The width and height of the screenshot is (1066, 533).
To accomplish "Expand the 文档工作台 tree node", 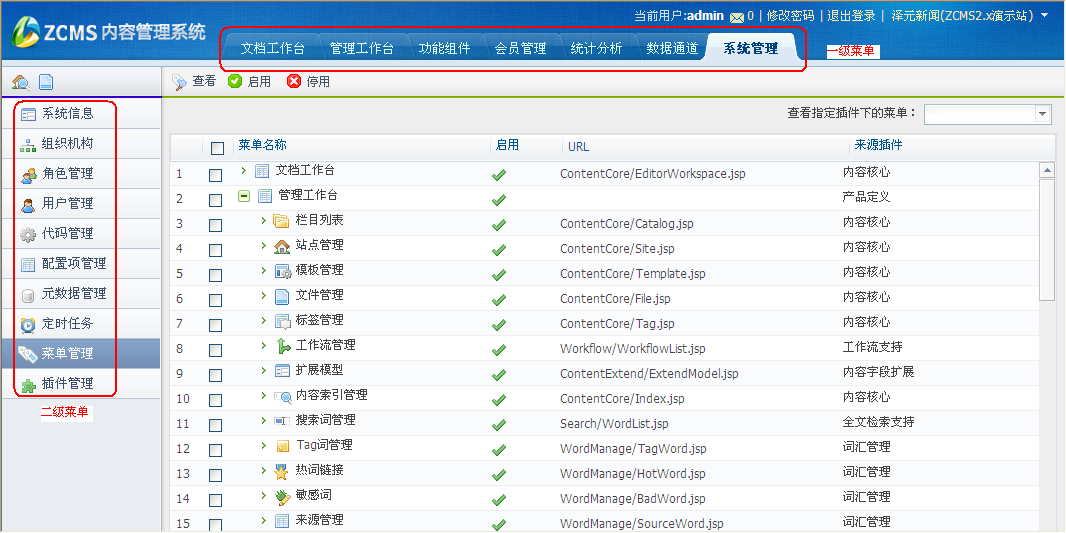I will 244,171.
